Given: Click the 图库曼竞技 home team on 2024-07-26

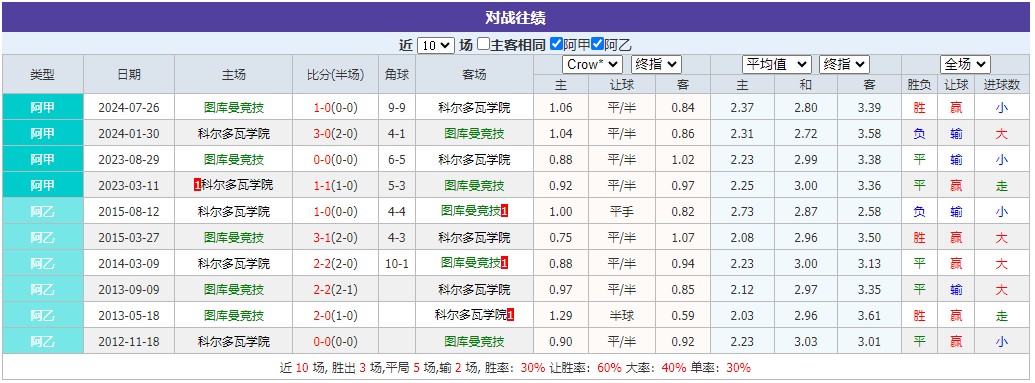Looking at the screenshot, I should [234, 108].
